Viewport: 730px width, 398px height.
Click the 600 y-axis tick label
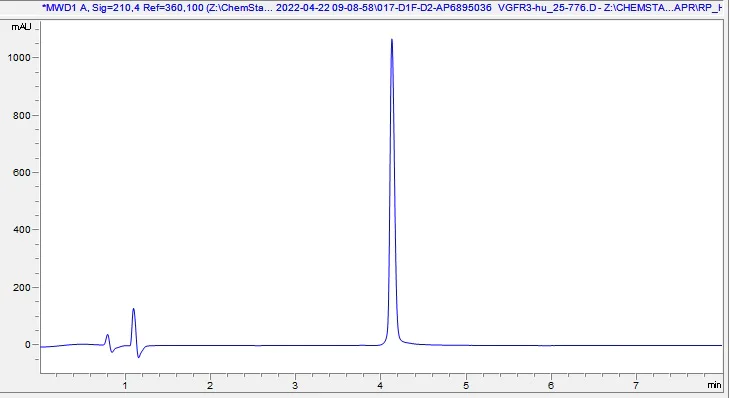tap(21, 172)
